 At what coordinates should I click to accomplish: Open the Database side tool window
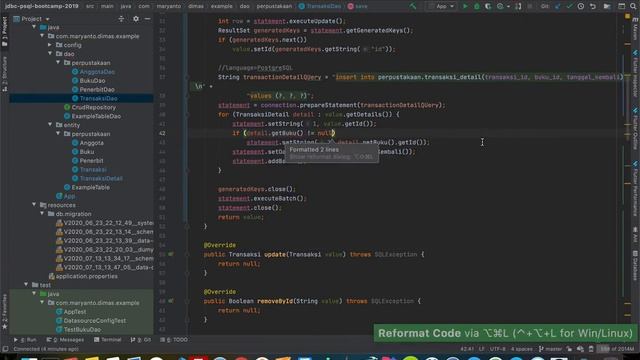click(x=635, y=265)
